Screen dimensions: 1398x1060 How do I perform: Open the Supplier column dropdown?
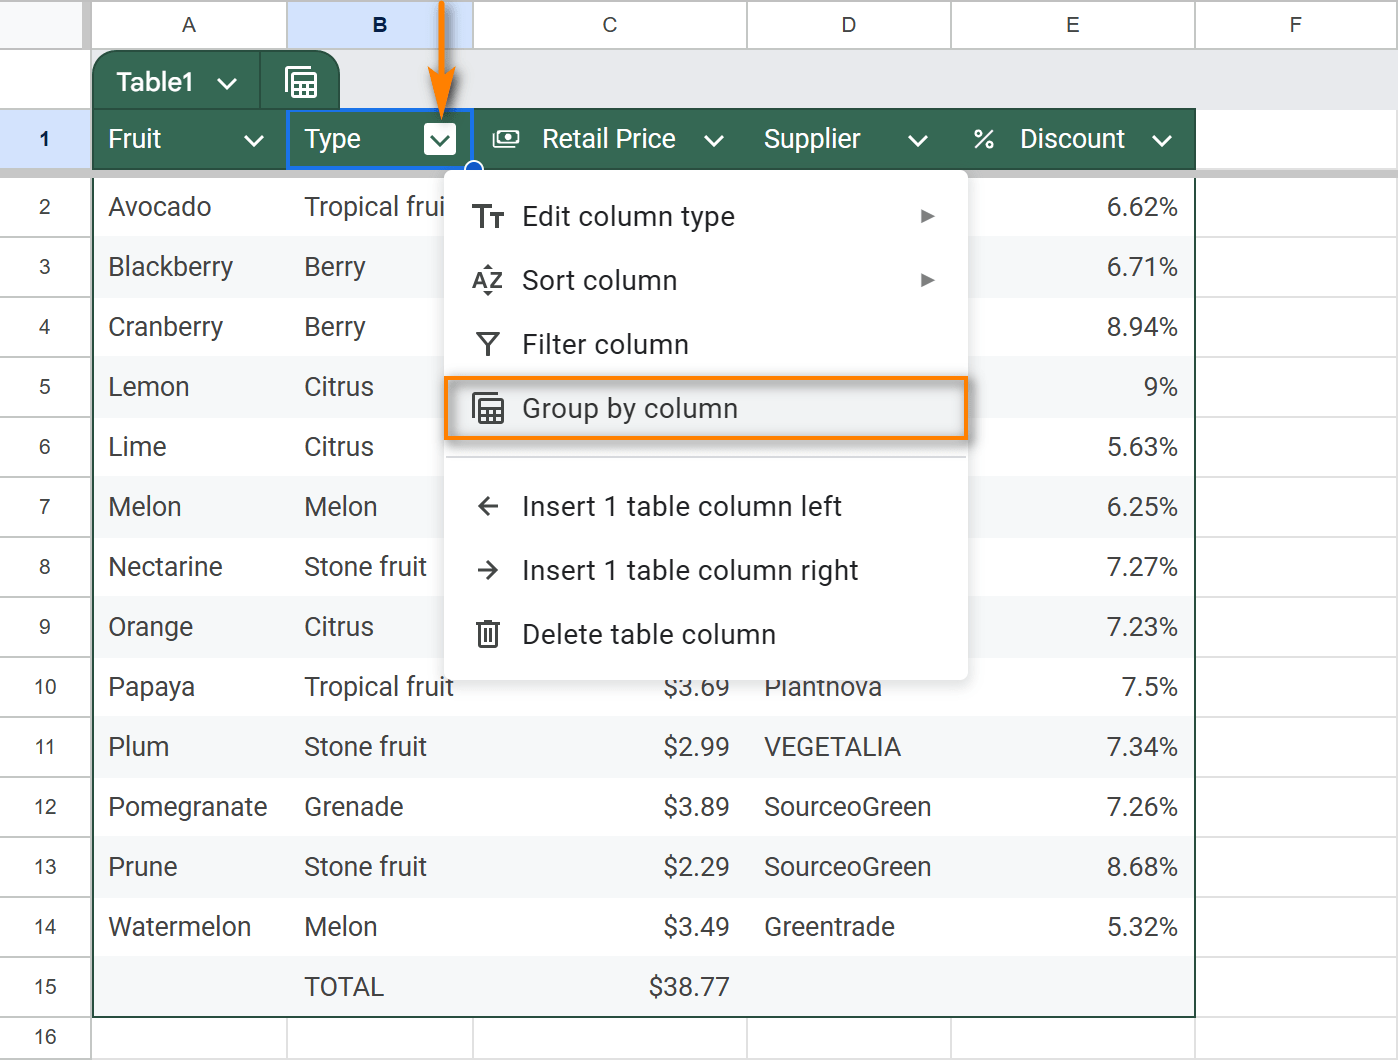917,139
